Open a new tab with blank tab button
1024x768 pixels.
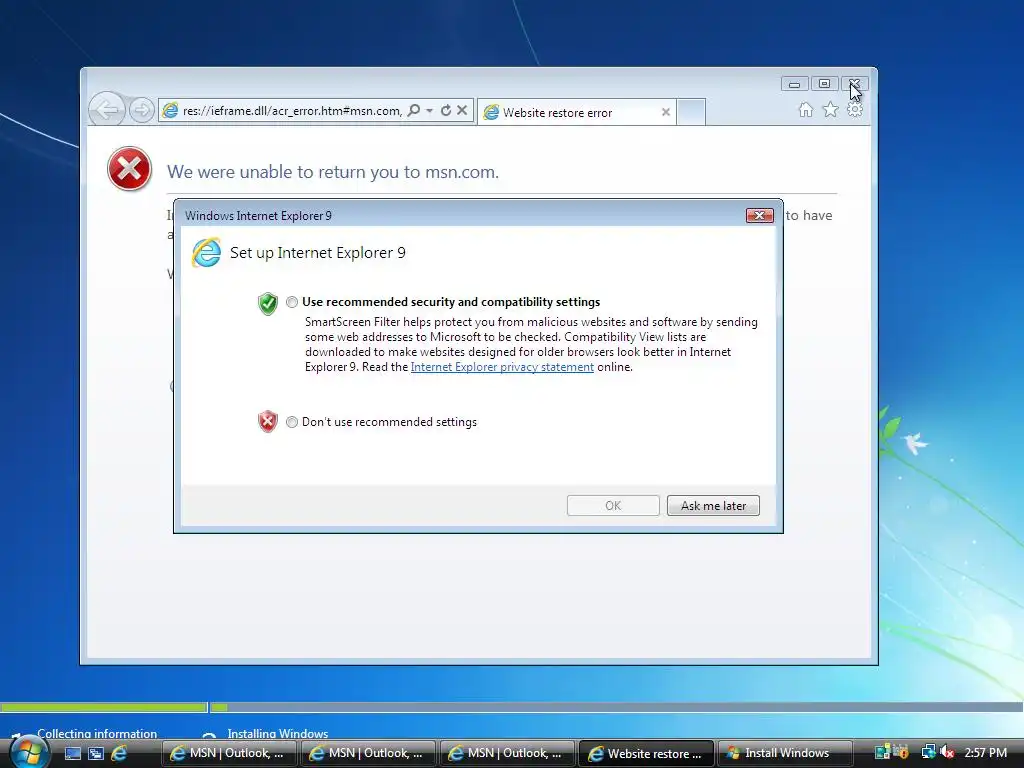tap(691, 112)
